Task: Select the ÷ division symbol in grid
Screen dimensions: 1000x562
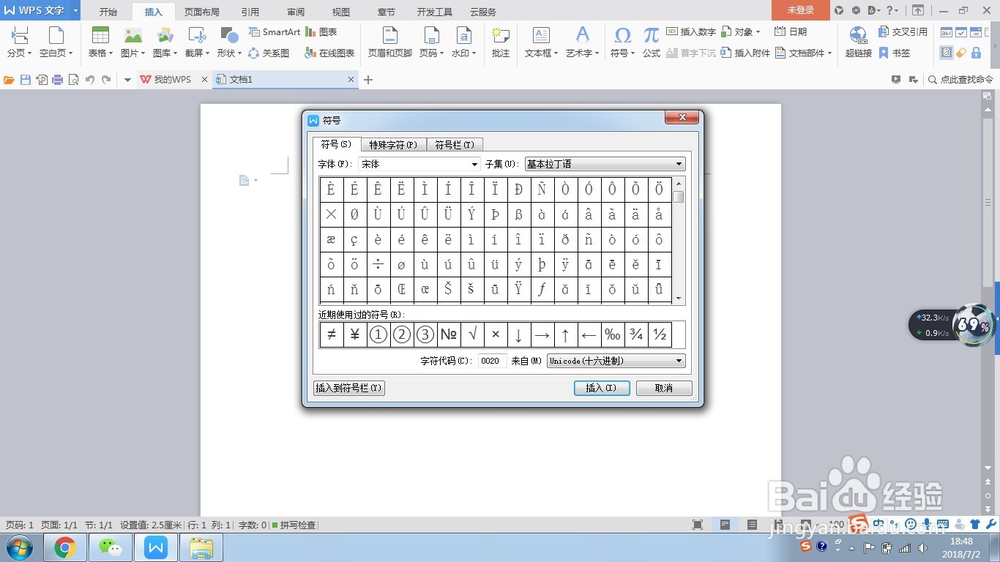Action: pyautogui.click(x=378, y=264)
